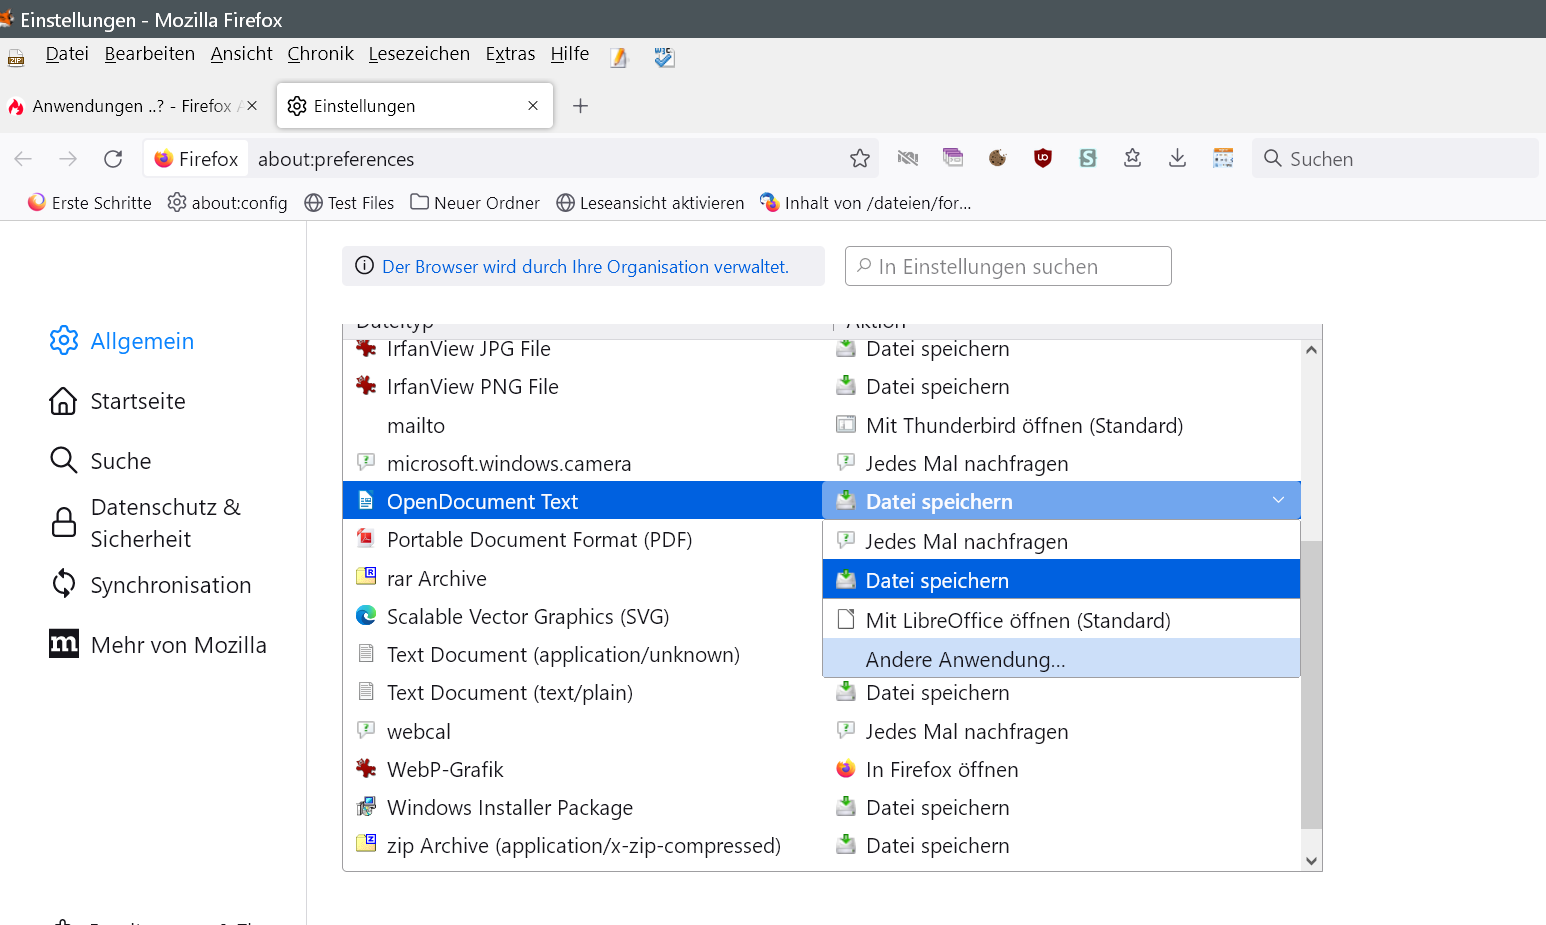Select 'Mit LibreOffice öffnen (Standard)' option
1546x925 pixels.
coord(1017,621)
